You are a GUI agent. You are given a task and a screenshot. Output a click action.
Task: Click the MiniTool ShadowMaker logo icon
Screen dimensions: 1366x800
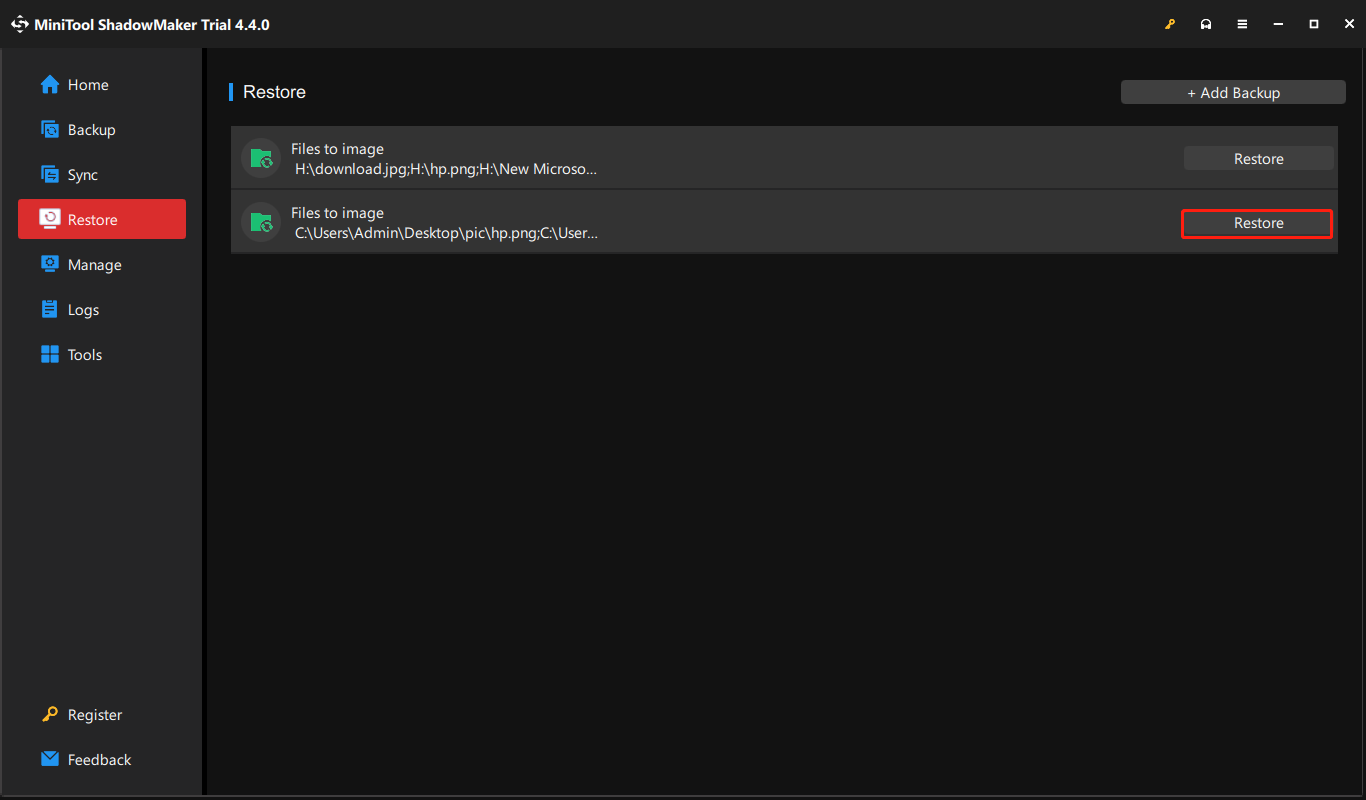(x=20, y=24)
